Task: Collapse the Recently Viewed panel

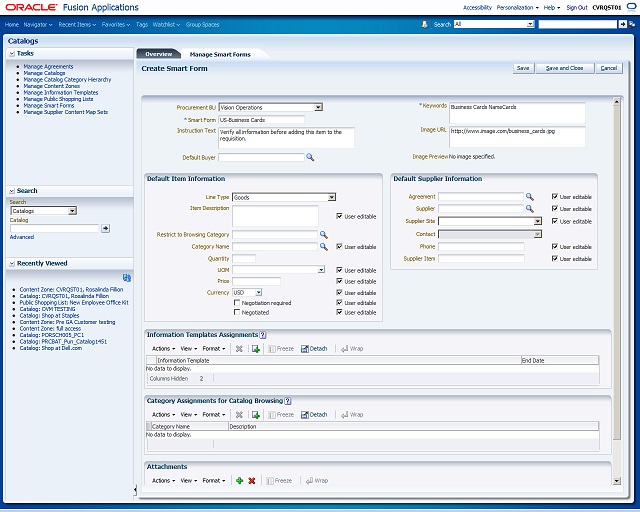Action: tap(12, 264)
